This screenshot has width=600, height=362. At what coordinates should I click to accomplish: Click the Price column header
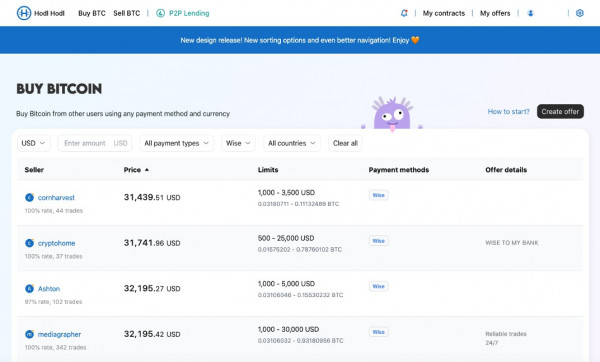(x=132, y=170)
